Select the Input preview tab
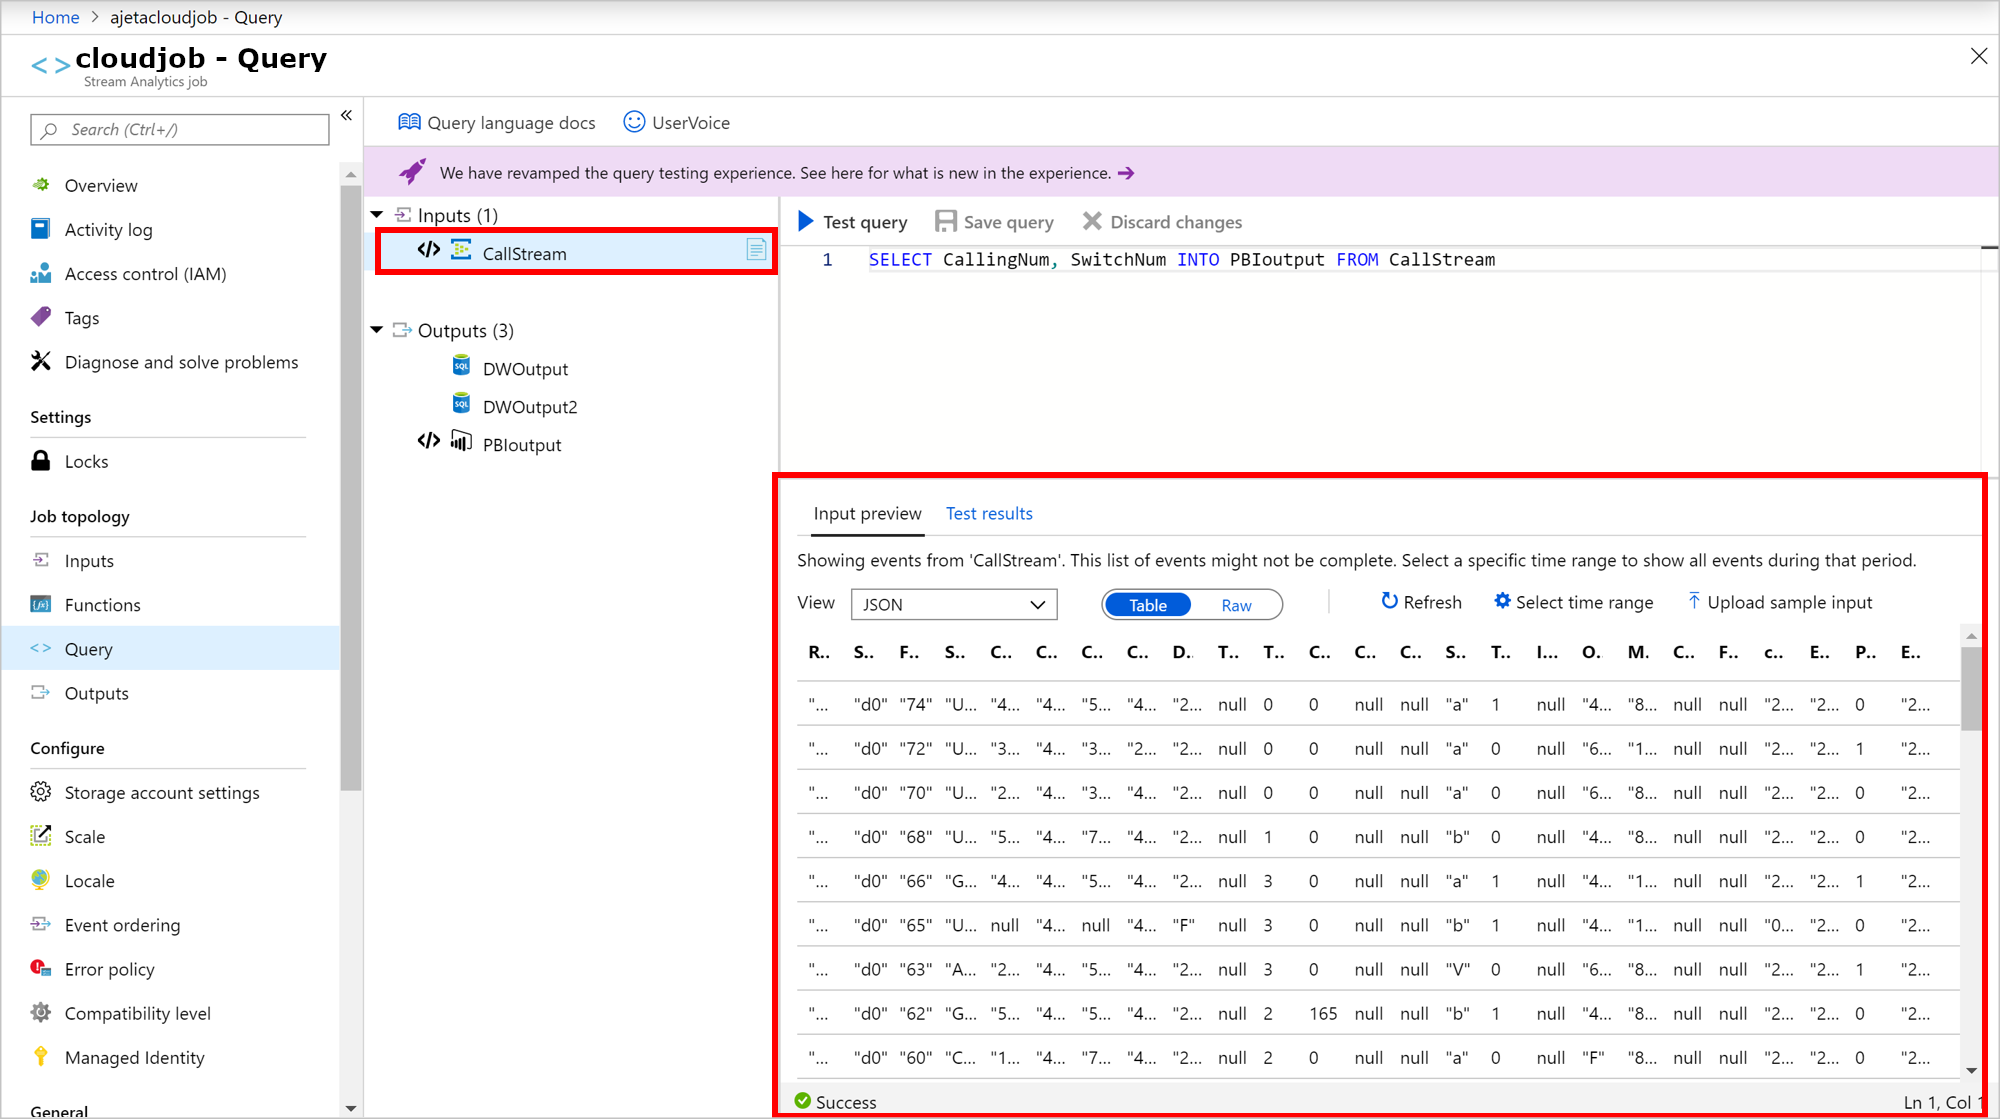The height and width of the screenshot is (1119, 2000). (x=865, y=514)
